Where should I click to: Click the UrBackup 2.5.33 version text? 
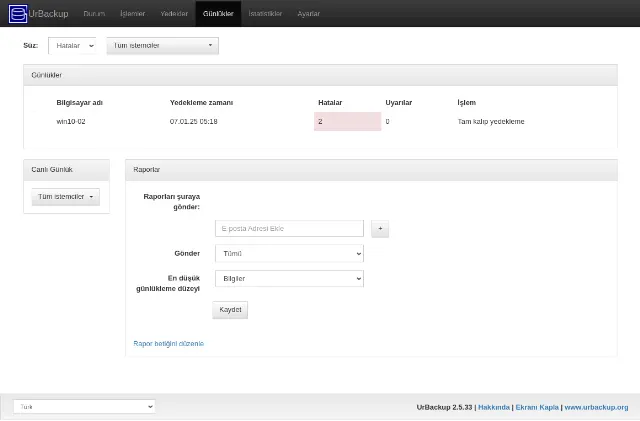coord(444,408)
